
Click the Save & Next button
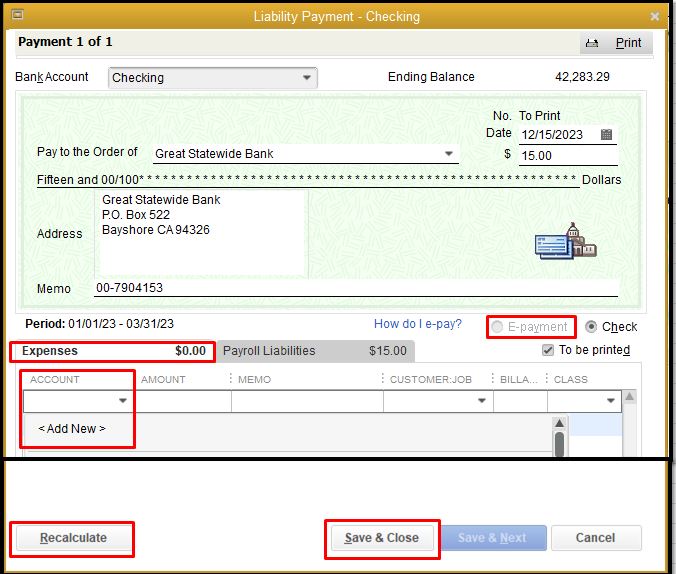pyautogui.click(x=492, y=538)
